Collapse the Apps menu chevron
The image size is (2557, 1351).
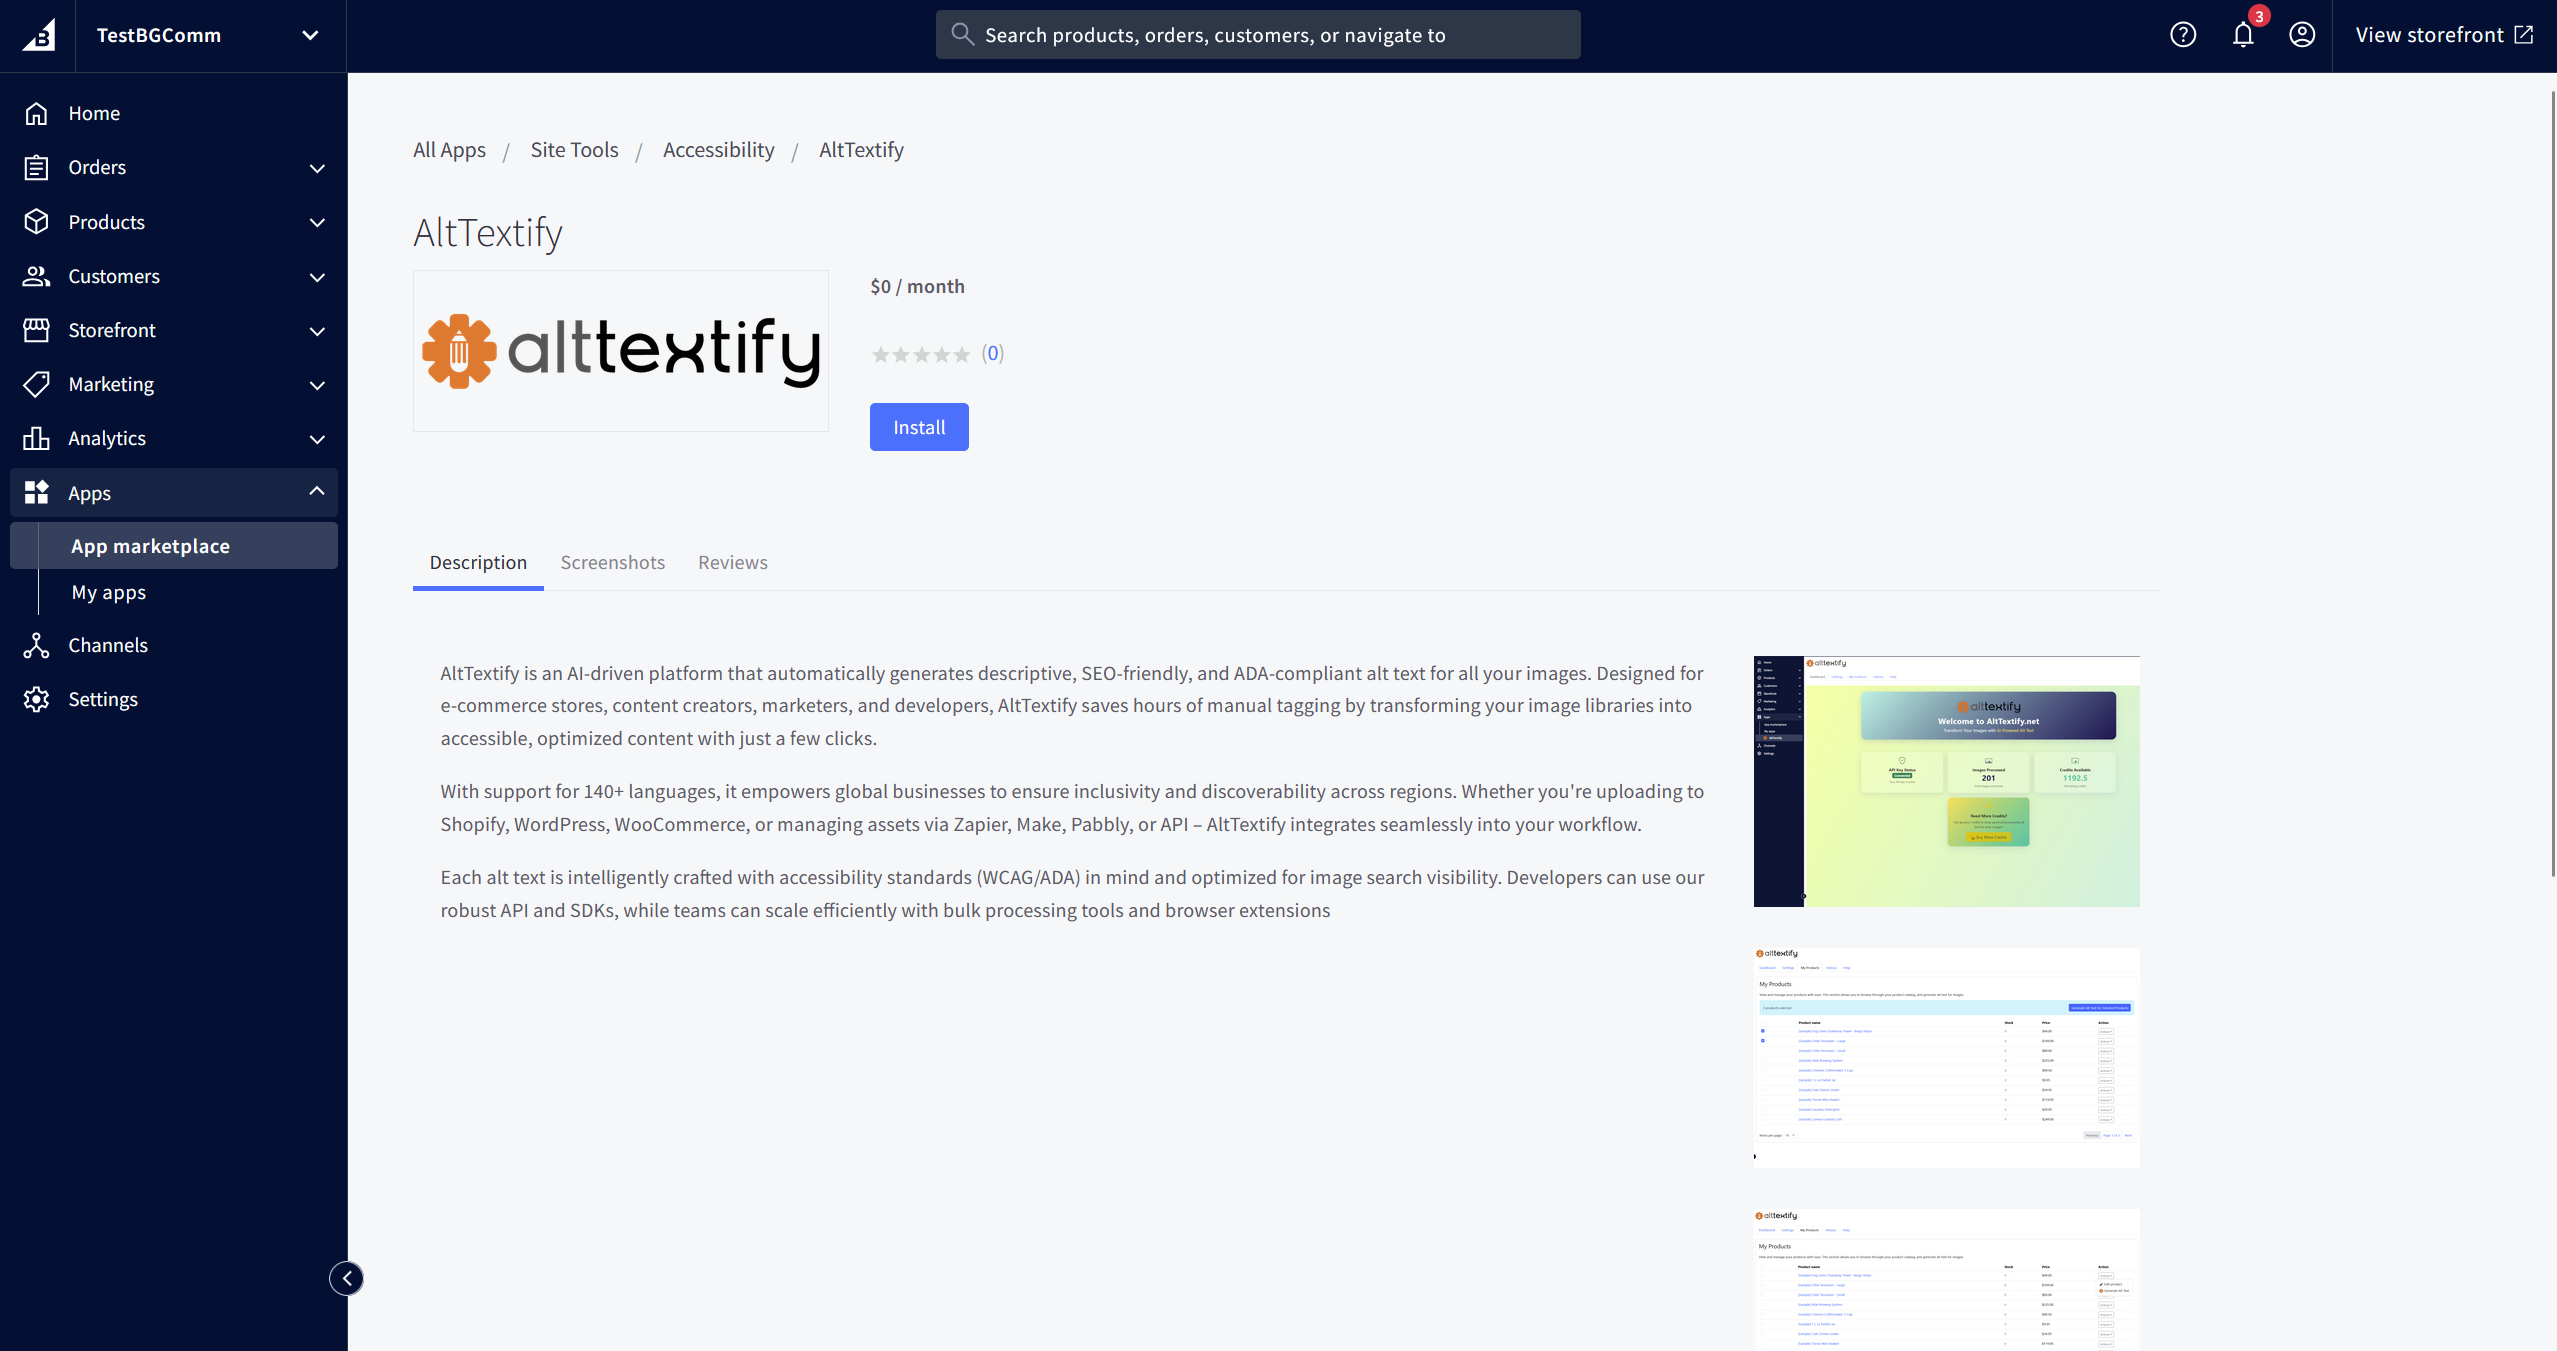(317, 491)
